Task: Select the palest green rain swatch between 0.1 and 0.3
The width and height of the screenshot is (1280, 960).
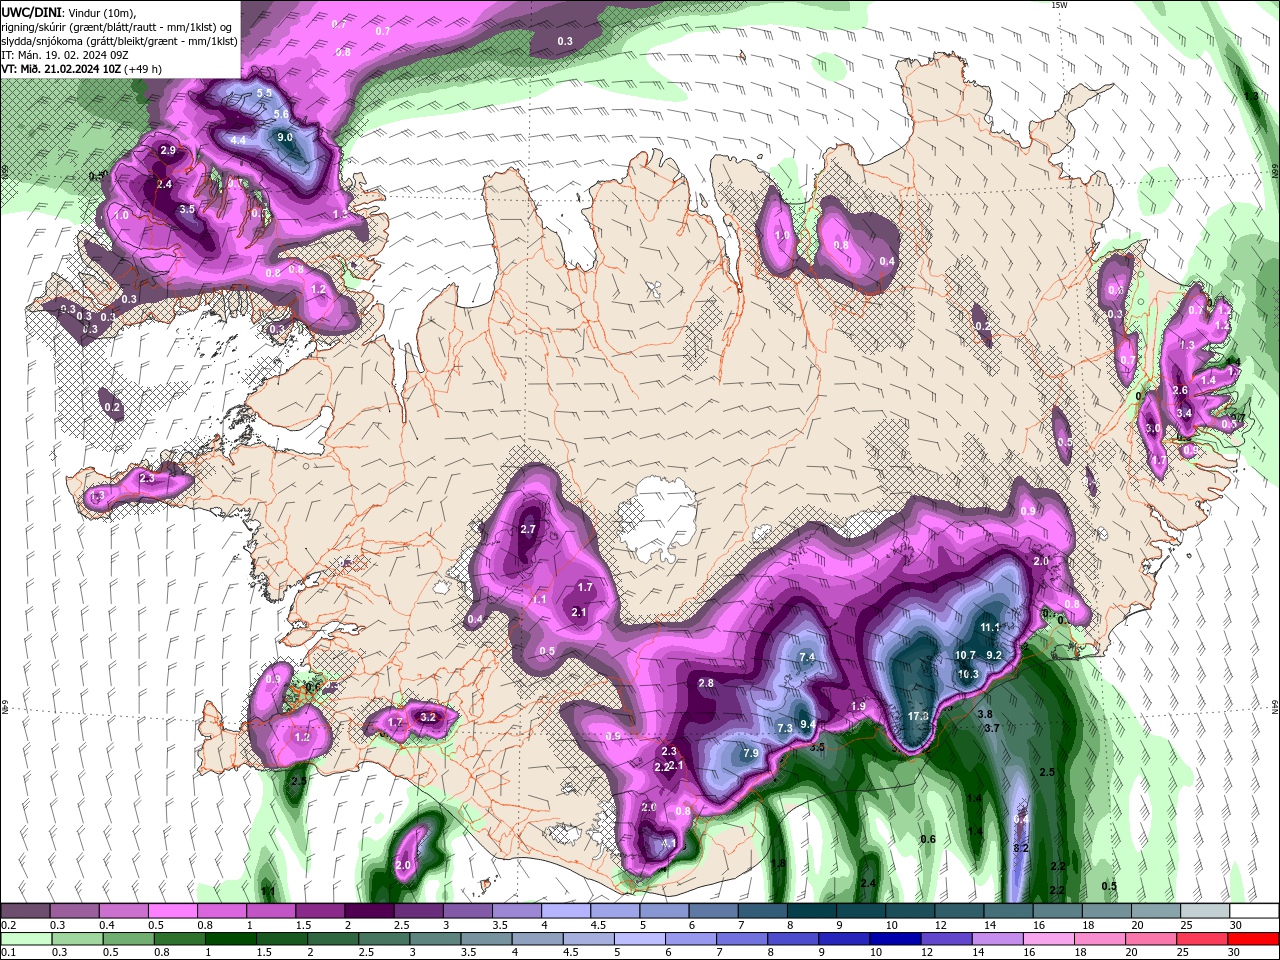Action: (25, 939)
